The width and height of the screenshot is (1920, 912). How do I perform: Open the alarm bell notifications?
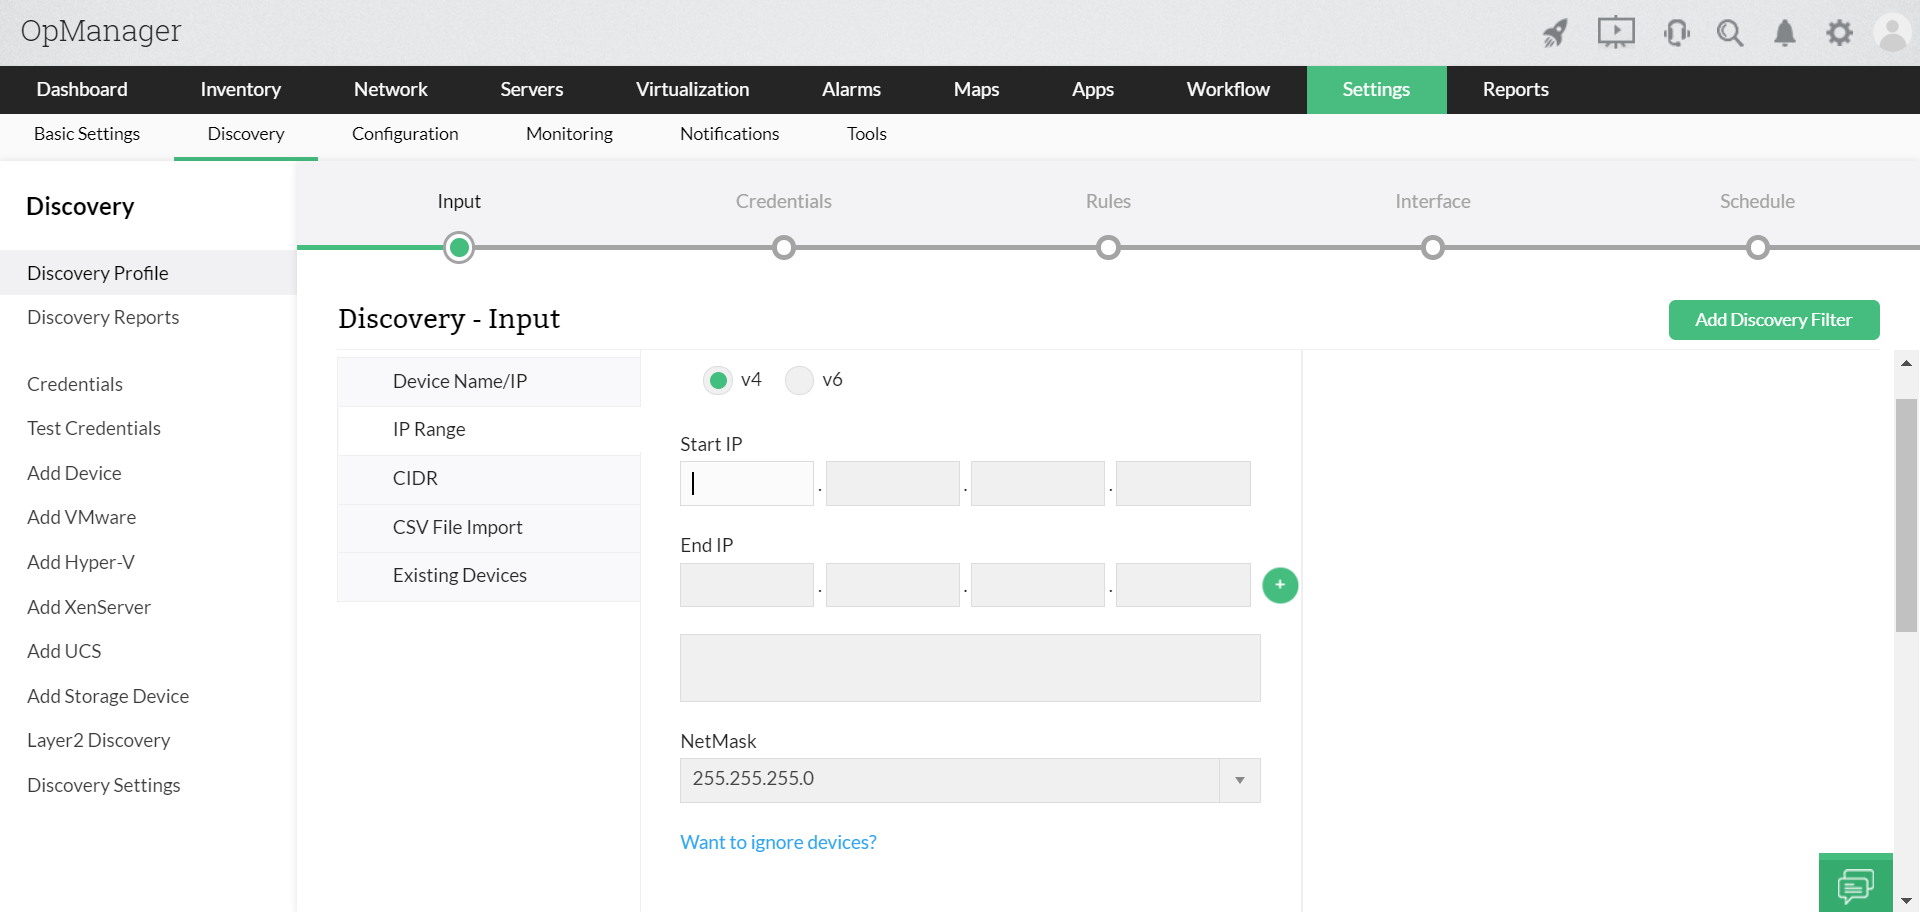tap(1785, 33)
